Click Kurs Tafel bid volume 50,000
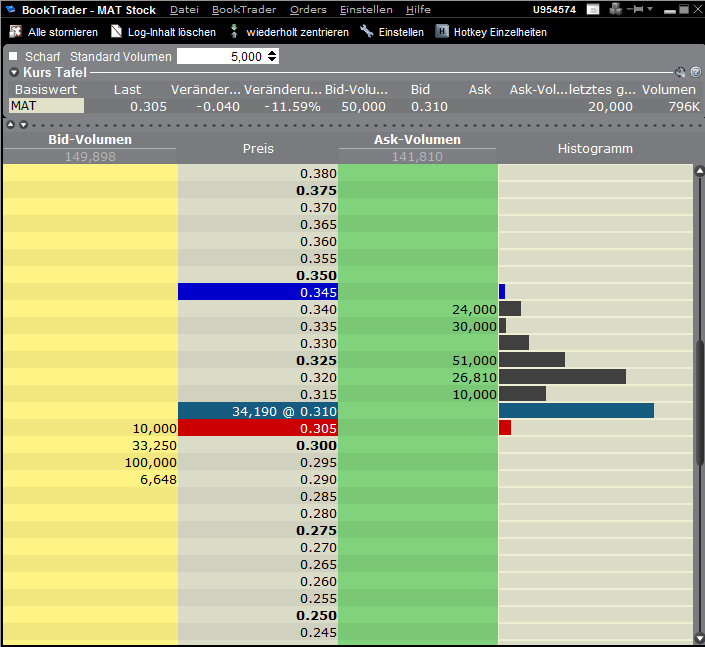The height and width of the screenshot is (647, 705). click(x=363, y=107)
